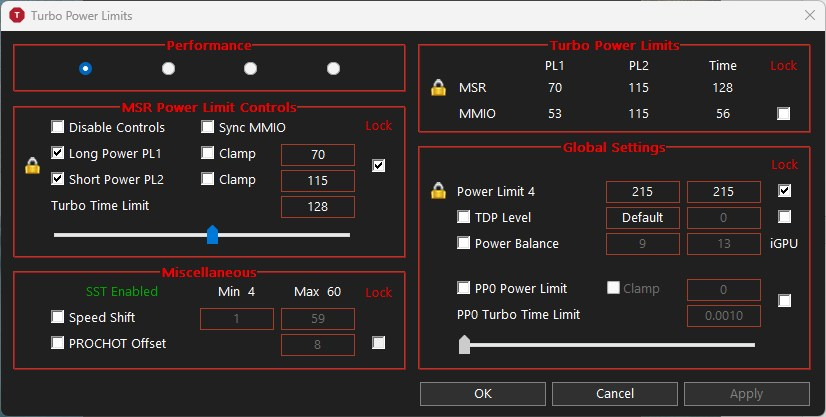Enable the Speed Shift checkbox
The height and width of the screenshot is (417, 826).
[57, 316]
